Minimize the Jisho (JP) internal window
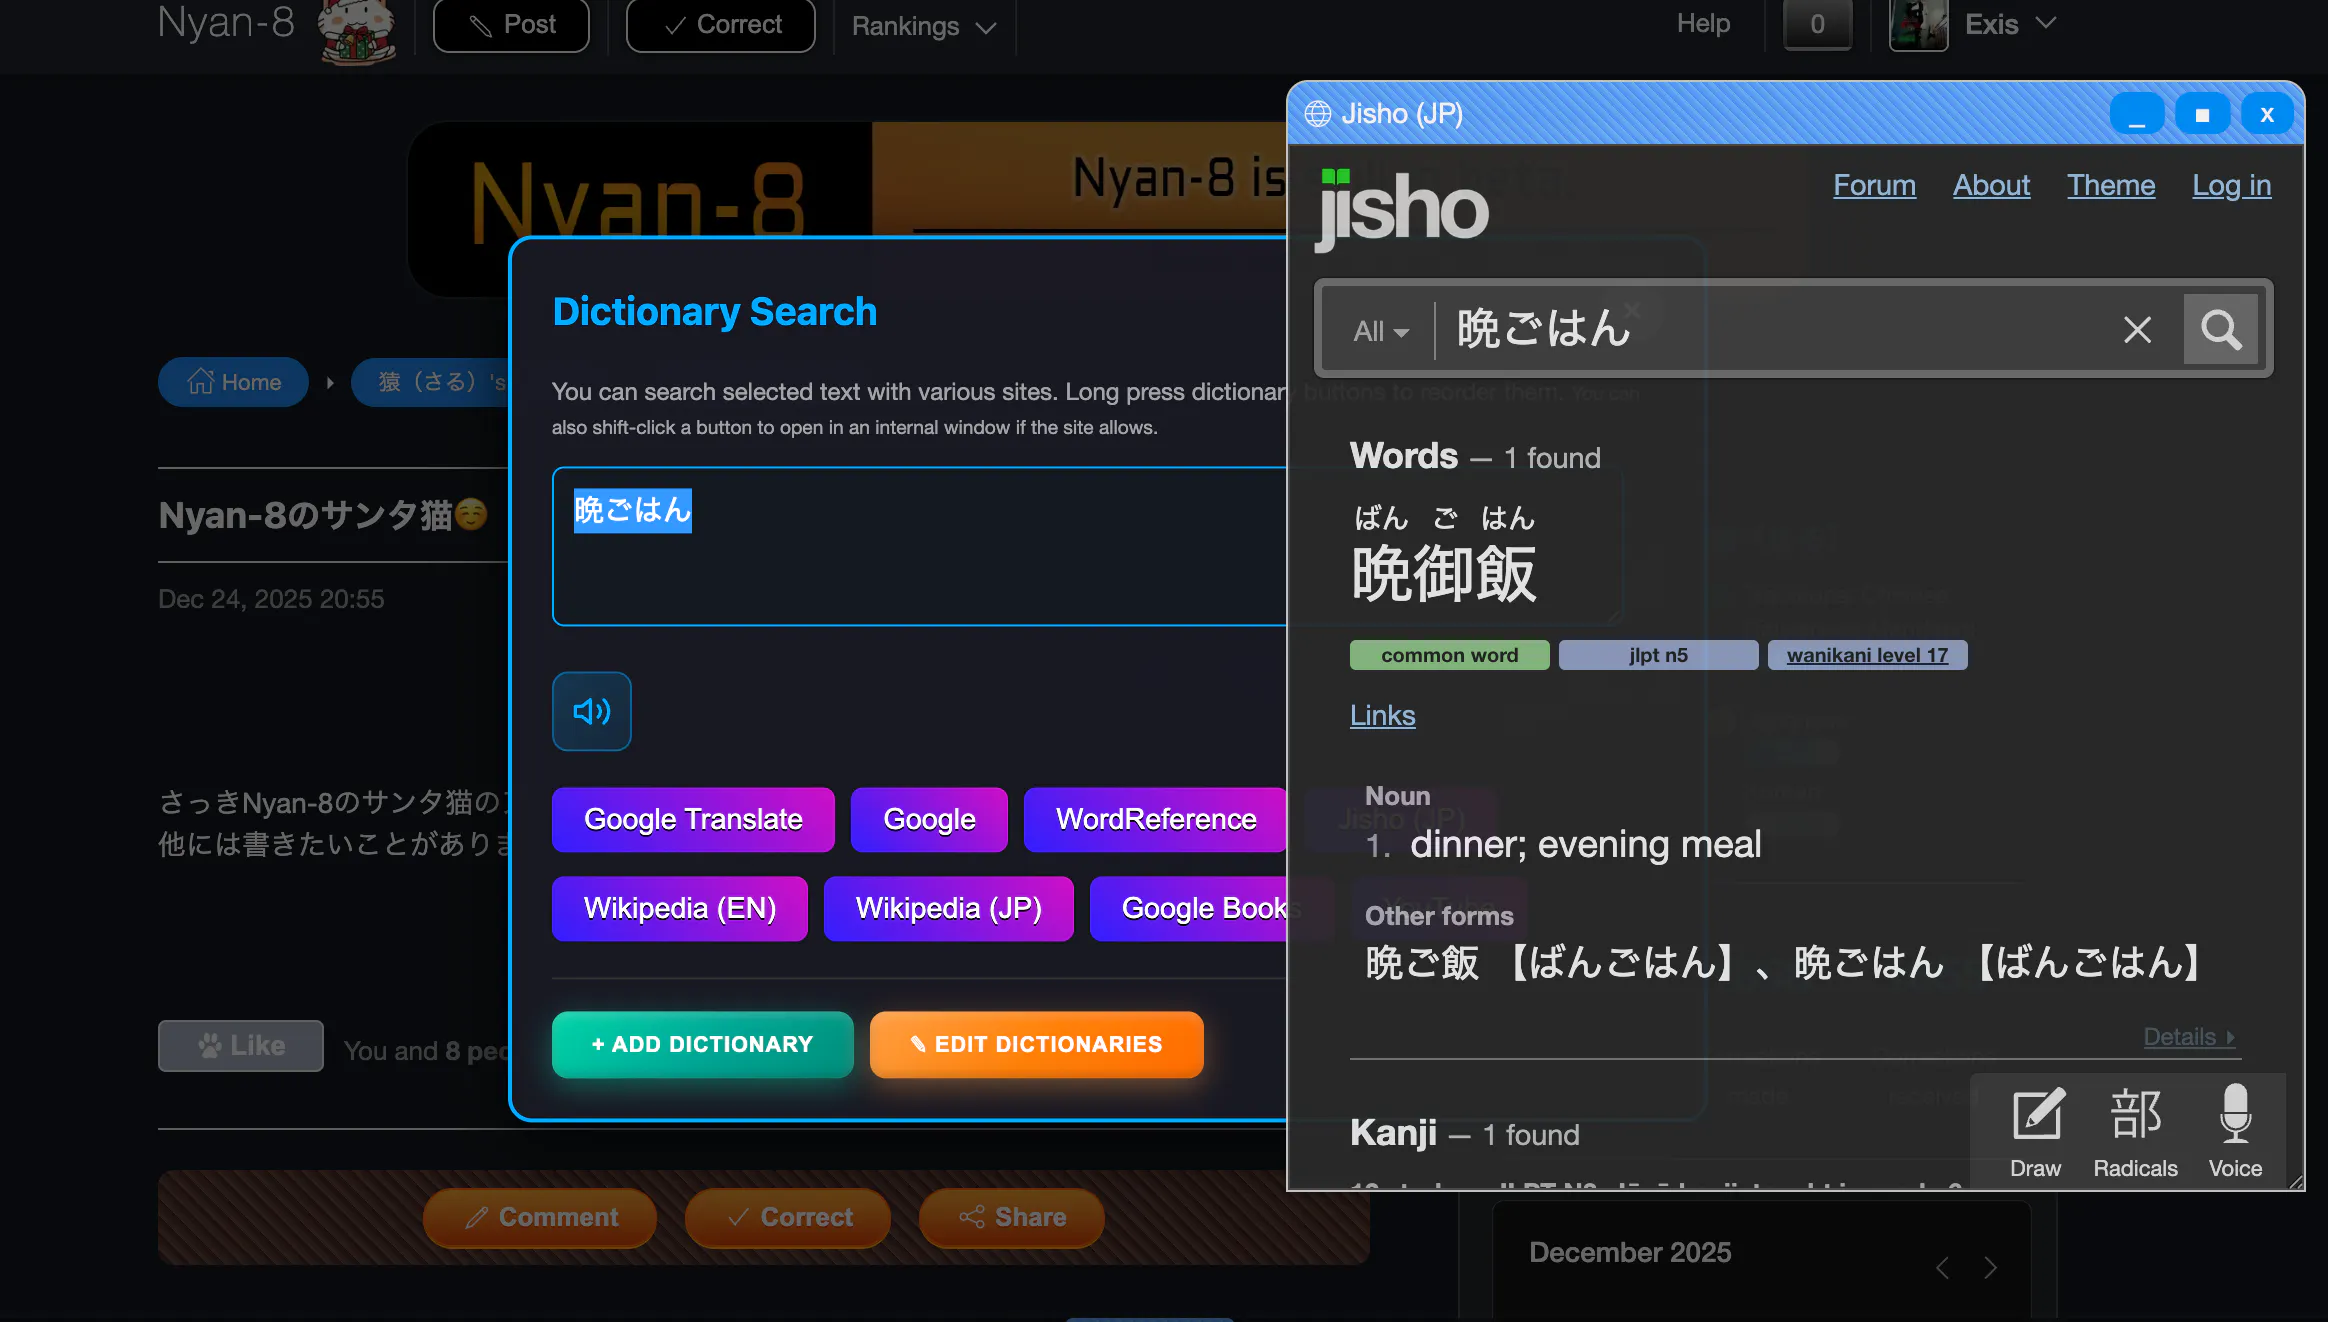2328x1322 pixels. click(2137, 114)
